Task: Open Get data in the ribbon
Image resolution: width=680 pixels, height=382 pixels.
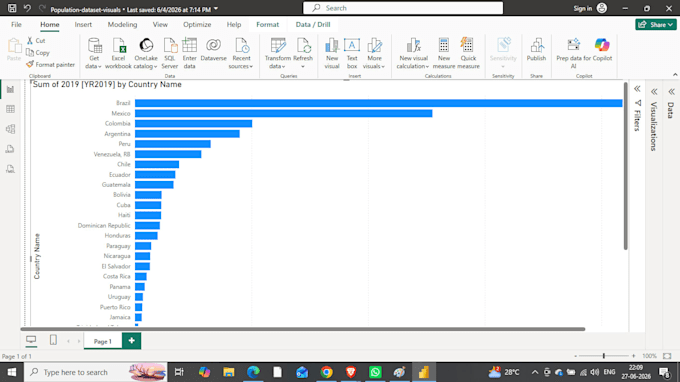Action: (94, 53)
